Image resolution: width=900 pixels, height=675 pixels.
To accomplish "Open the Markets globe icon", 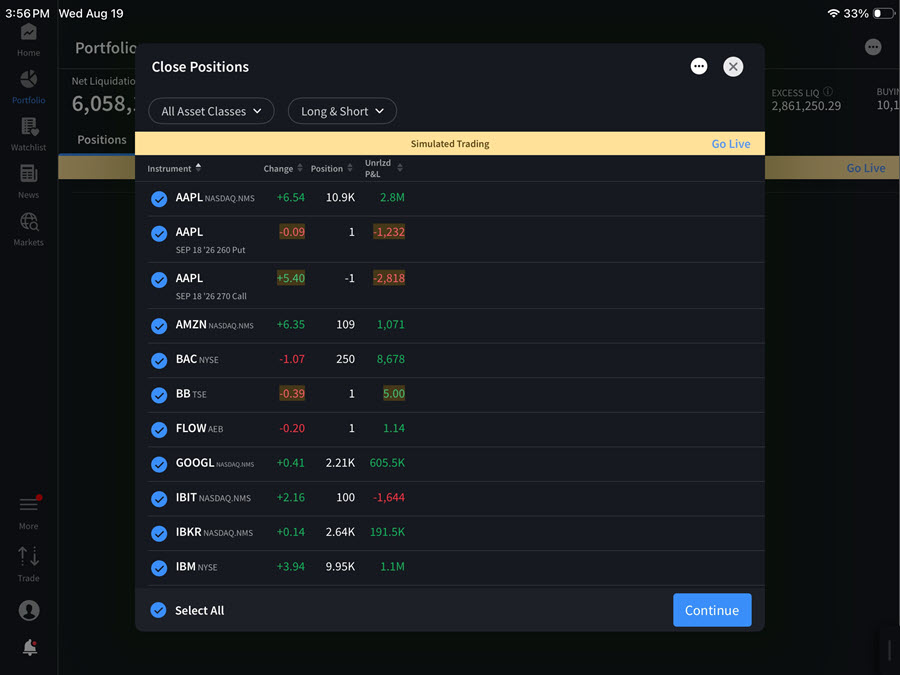I will [x=29, y=222].
